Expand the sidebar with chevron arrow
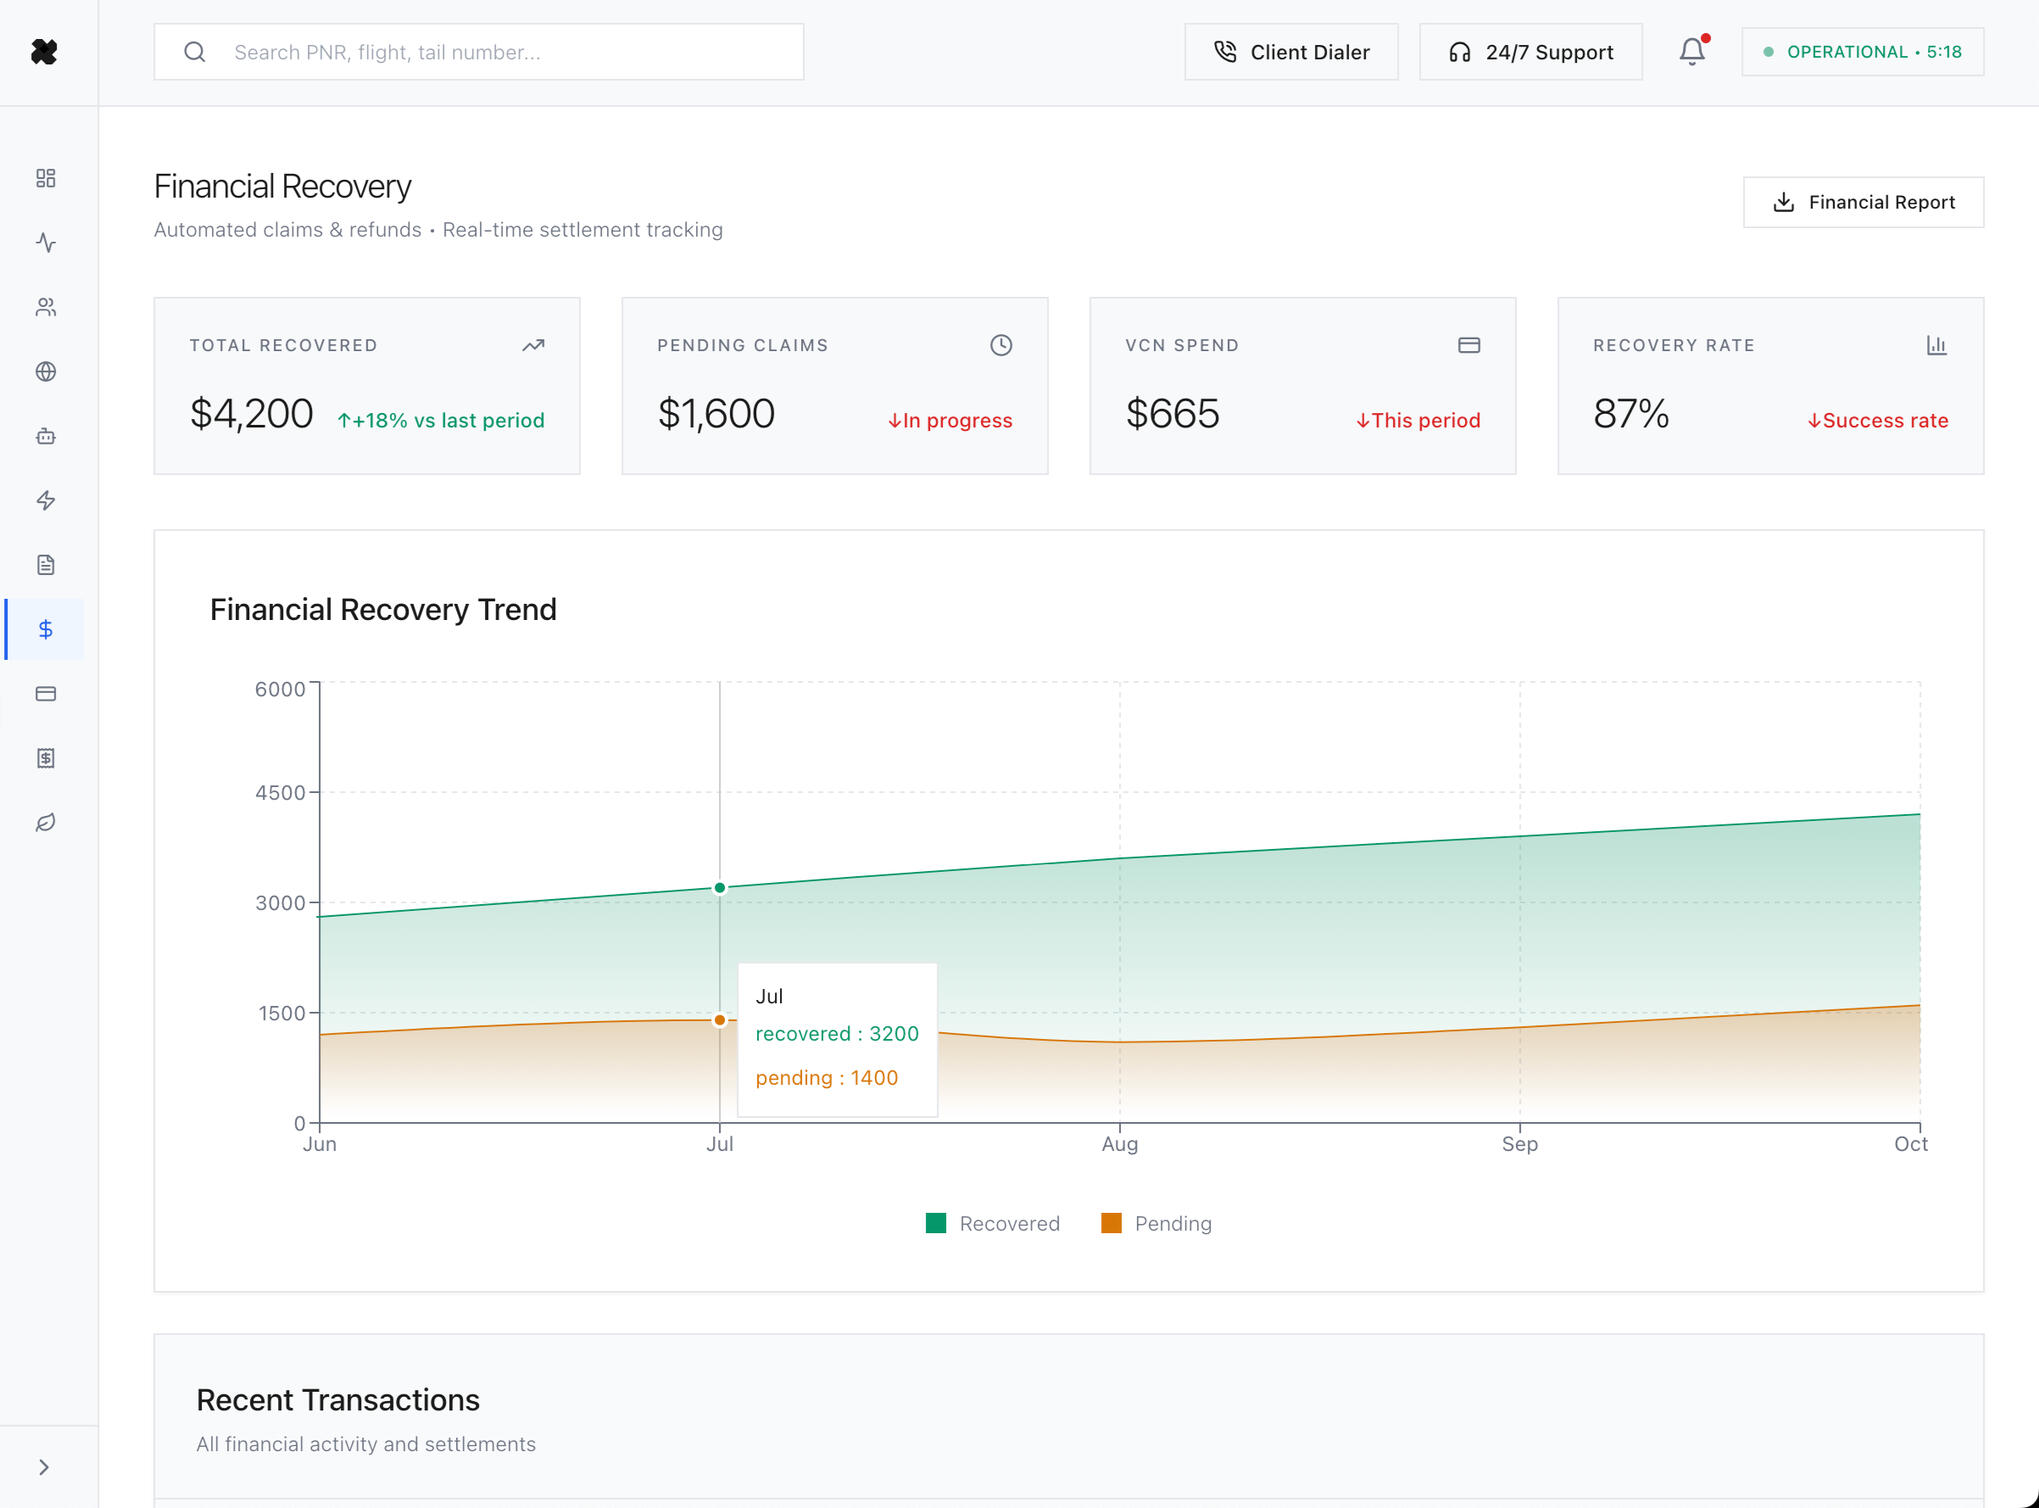The height and width of the screenshot is (1508, 2039). point(44,1467)
